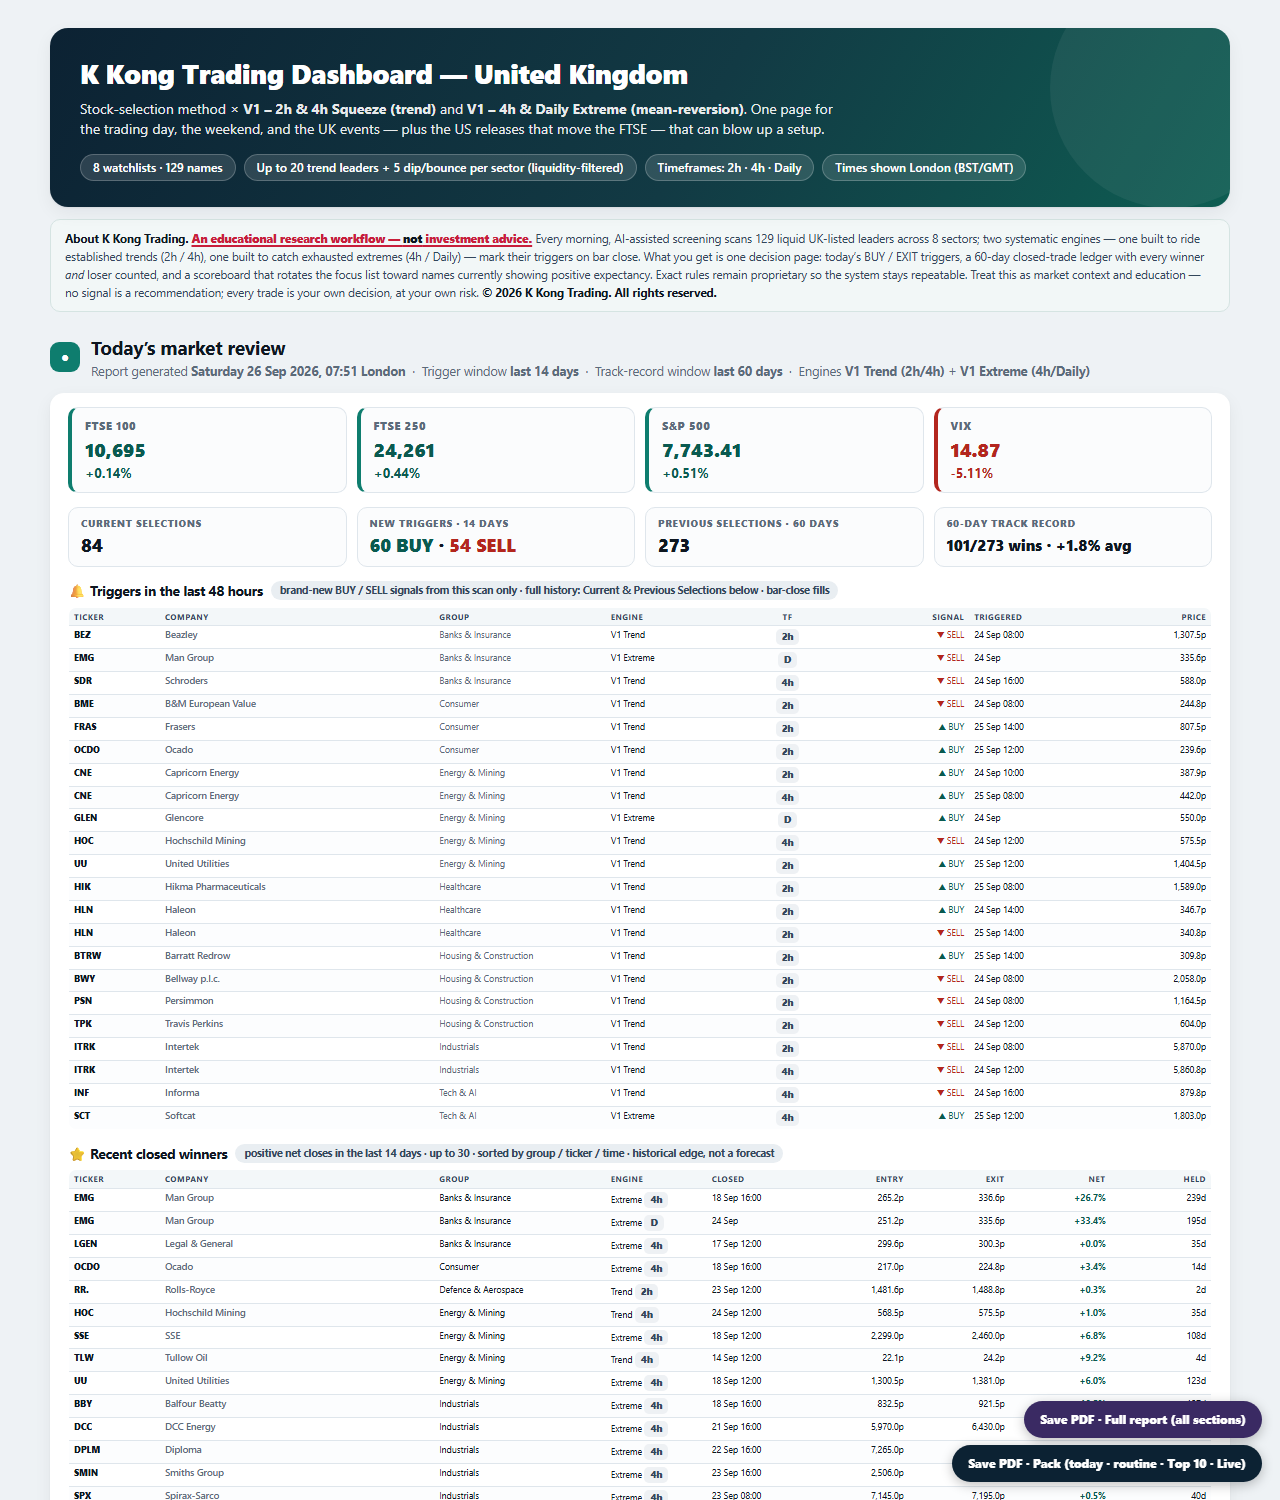Click the Current Selections card showing 84
The width and height of the screenshot is (1280, 1500).
[x=207, y=537]
